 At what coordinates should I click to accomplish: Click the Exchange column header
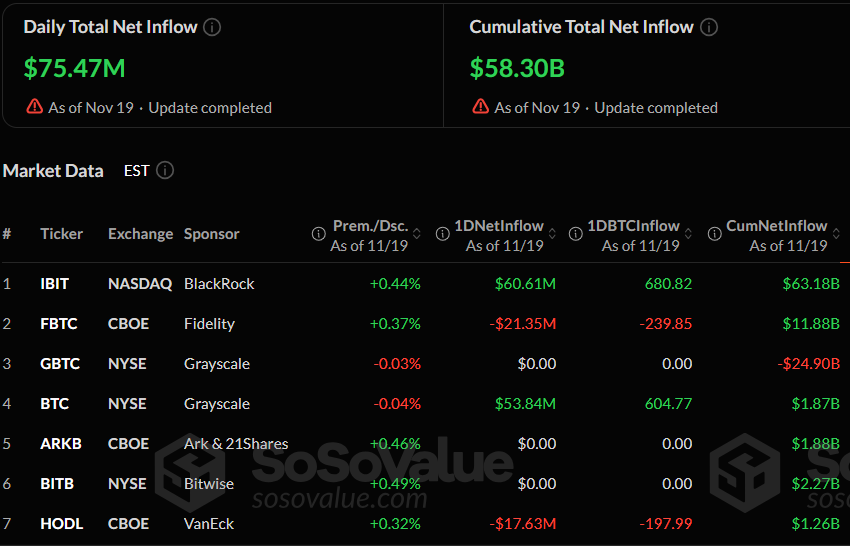[x=140, y=234]
